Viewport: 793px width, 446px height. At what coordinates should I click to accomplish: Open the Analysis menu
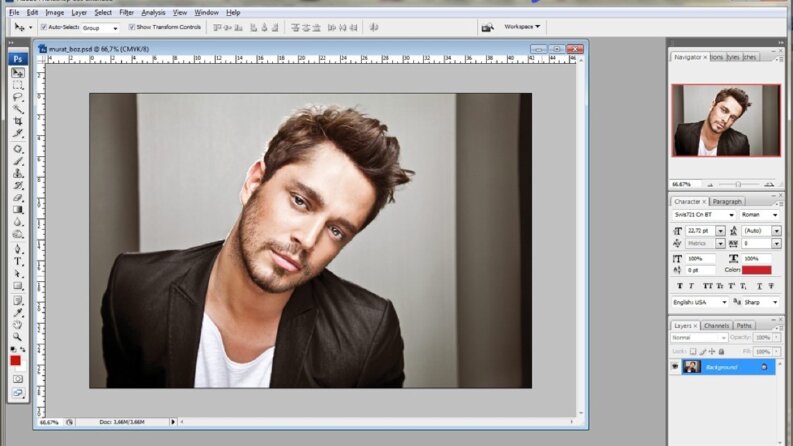[153, 12]
